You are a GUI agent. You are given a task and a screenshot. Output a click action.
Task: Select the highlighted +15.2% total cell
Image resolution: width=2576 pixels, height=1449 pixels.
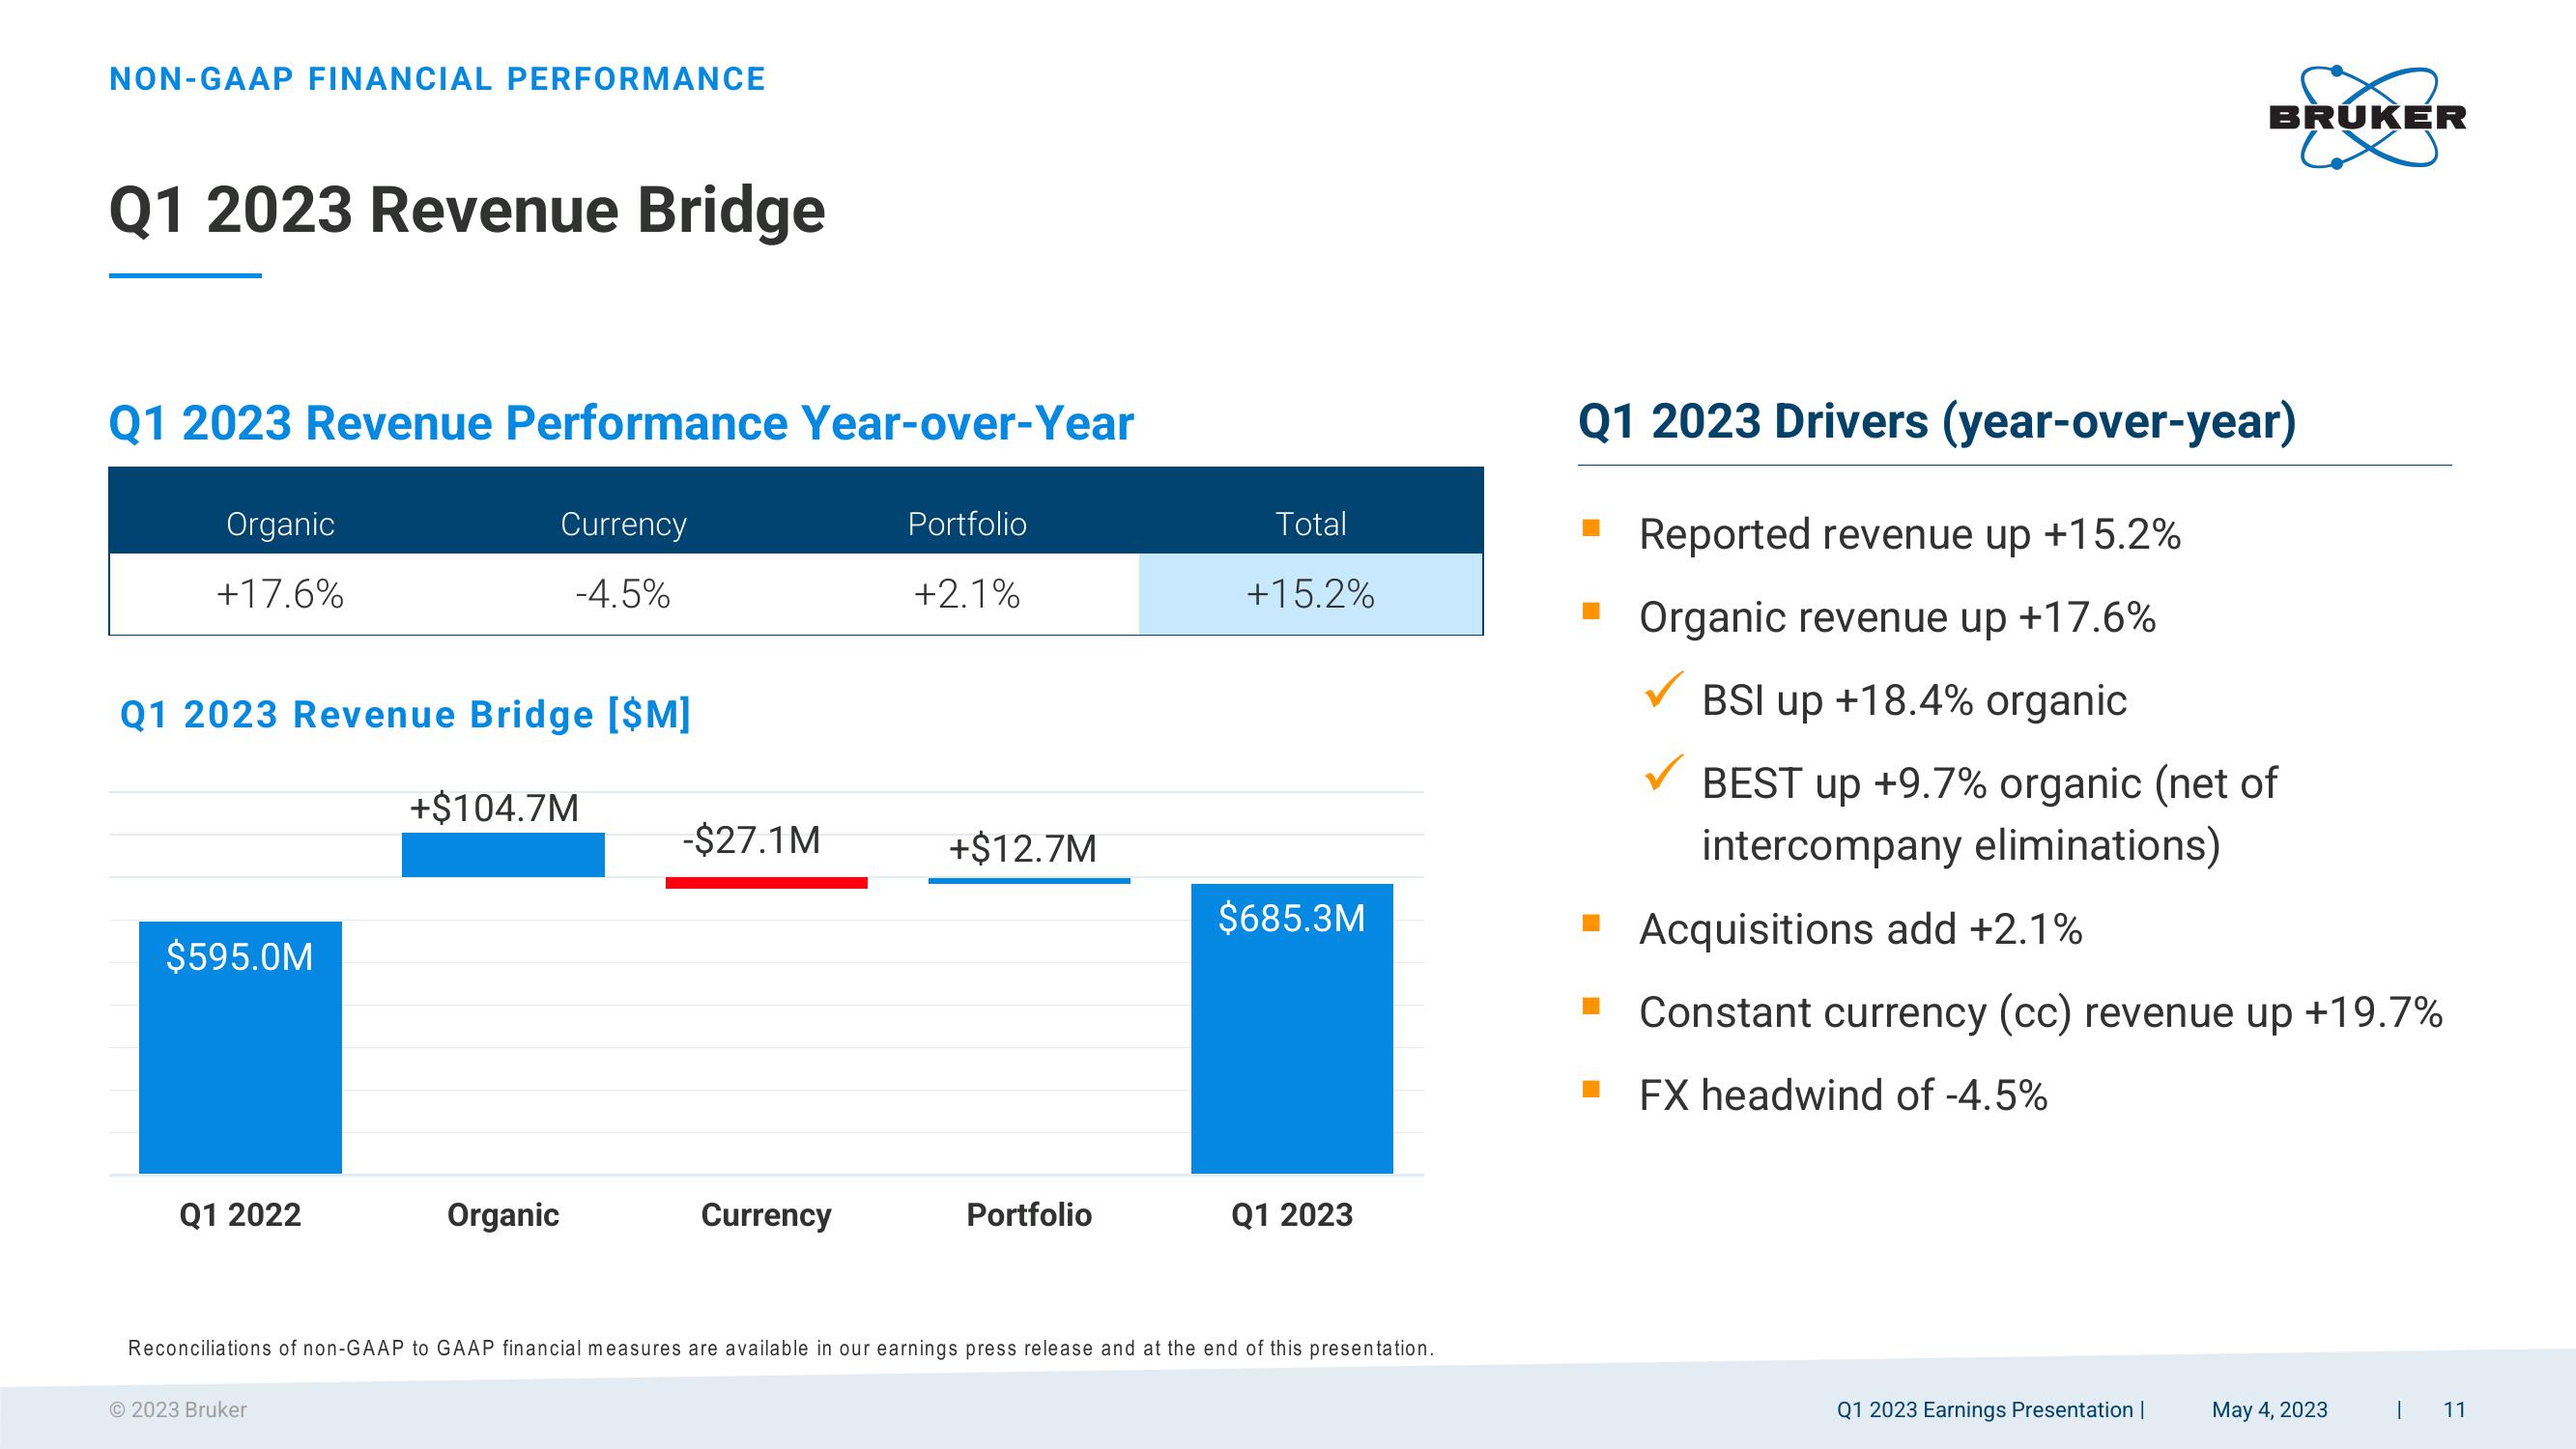[1311, 594]
